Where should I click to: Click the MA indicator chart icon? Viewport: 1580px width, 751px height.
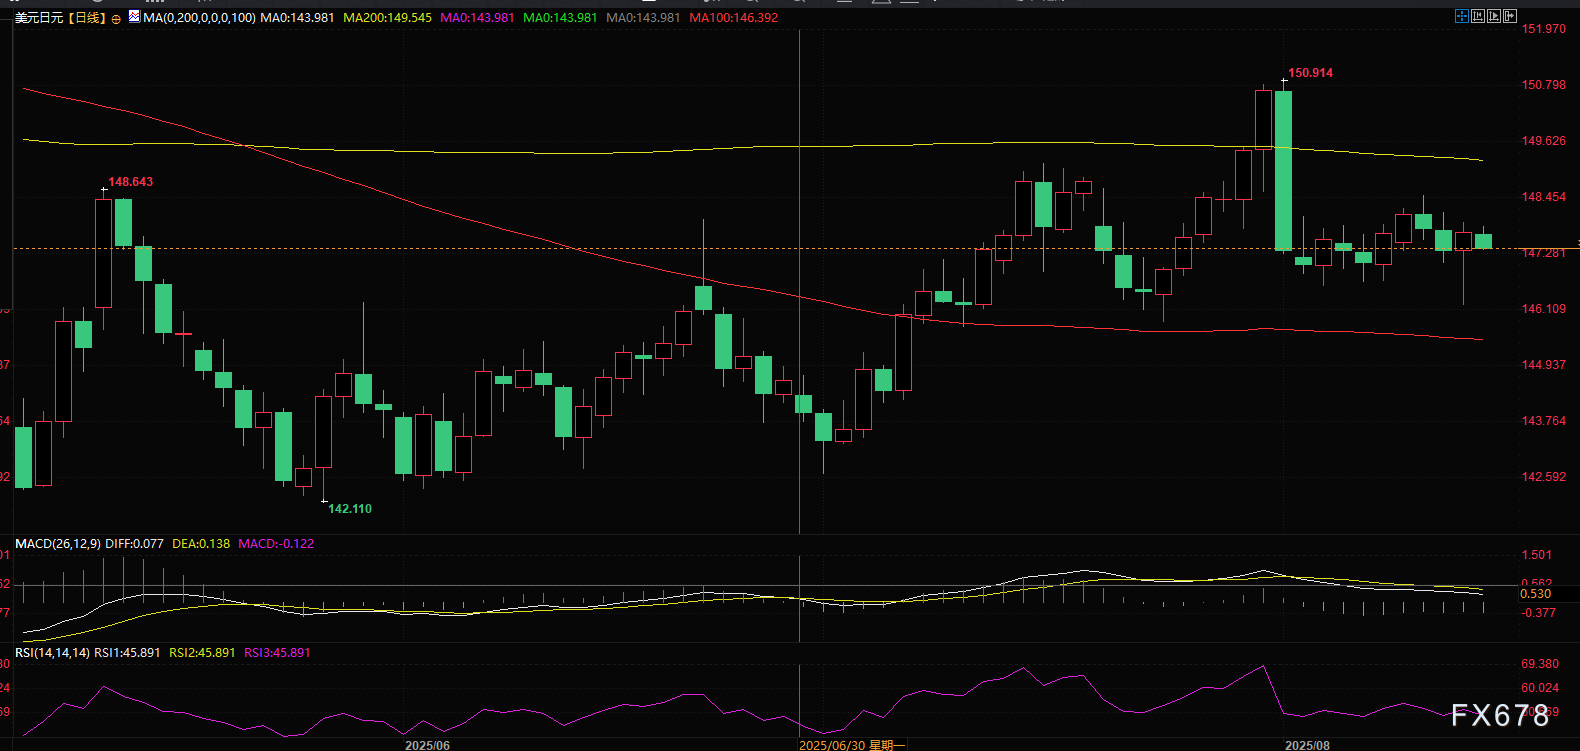click(x=134, y=17)
